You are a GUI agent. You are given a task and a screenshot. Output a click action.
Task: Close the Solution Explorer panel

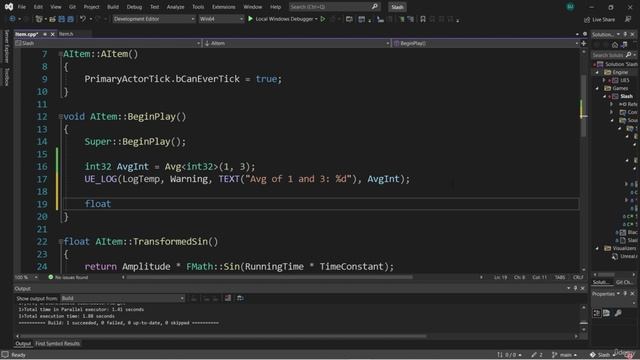632,34
